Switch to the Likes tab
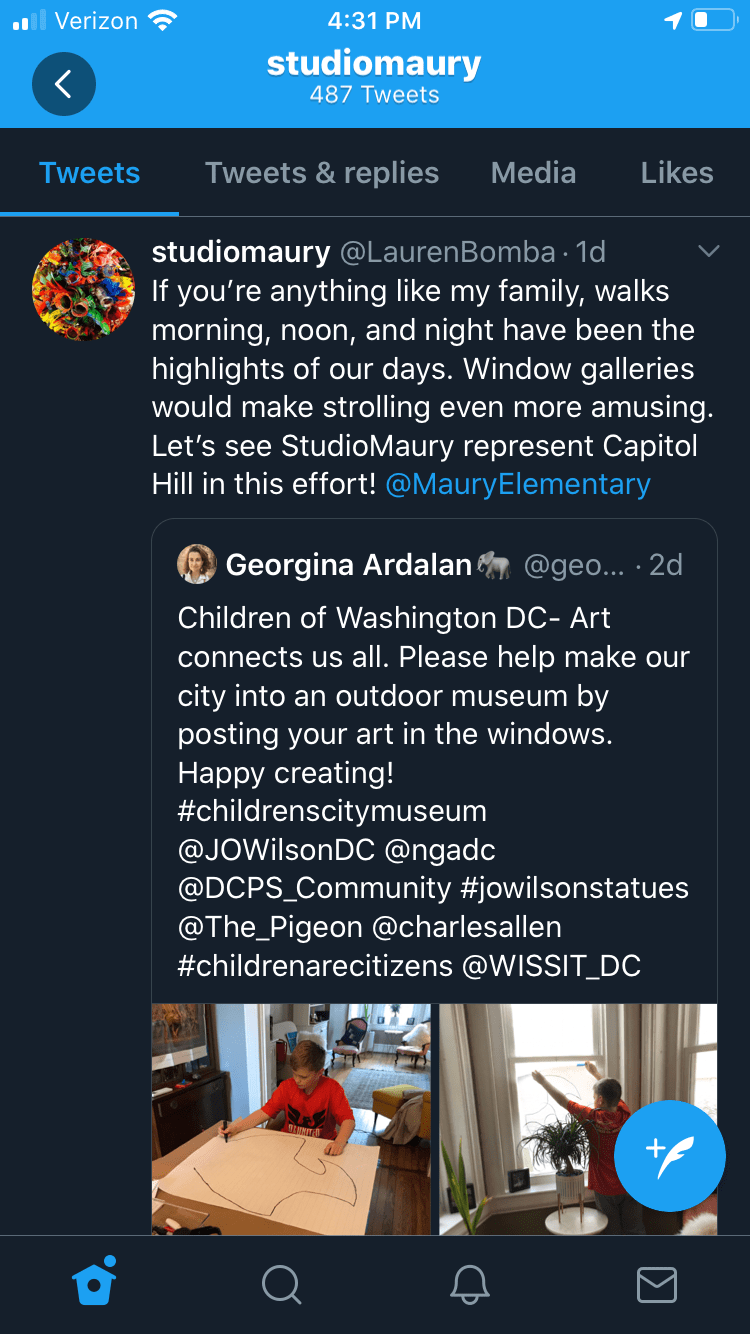Viewport: 750px width, 1334px height. [677, 173]
